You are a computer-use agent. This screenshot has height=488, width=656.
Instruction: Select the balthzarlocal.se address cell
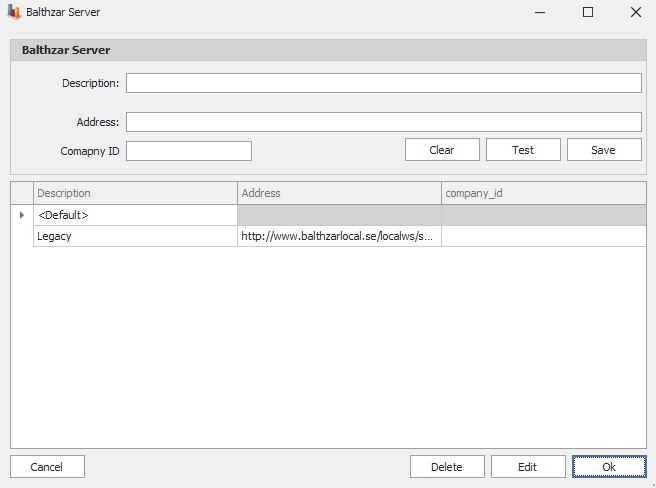coord(339,236)
